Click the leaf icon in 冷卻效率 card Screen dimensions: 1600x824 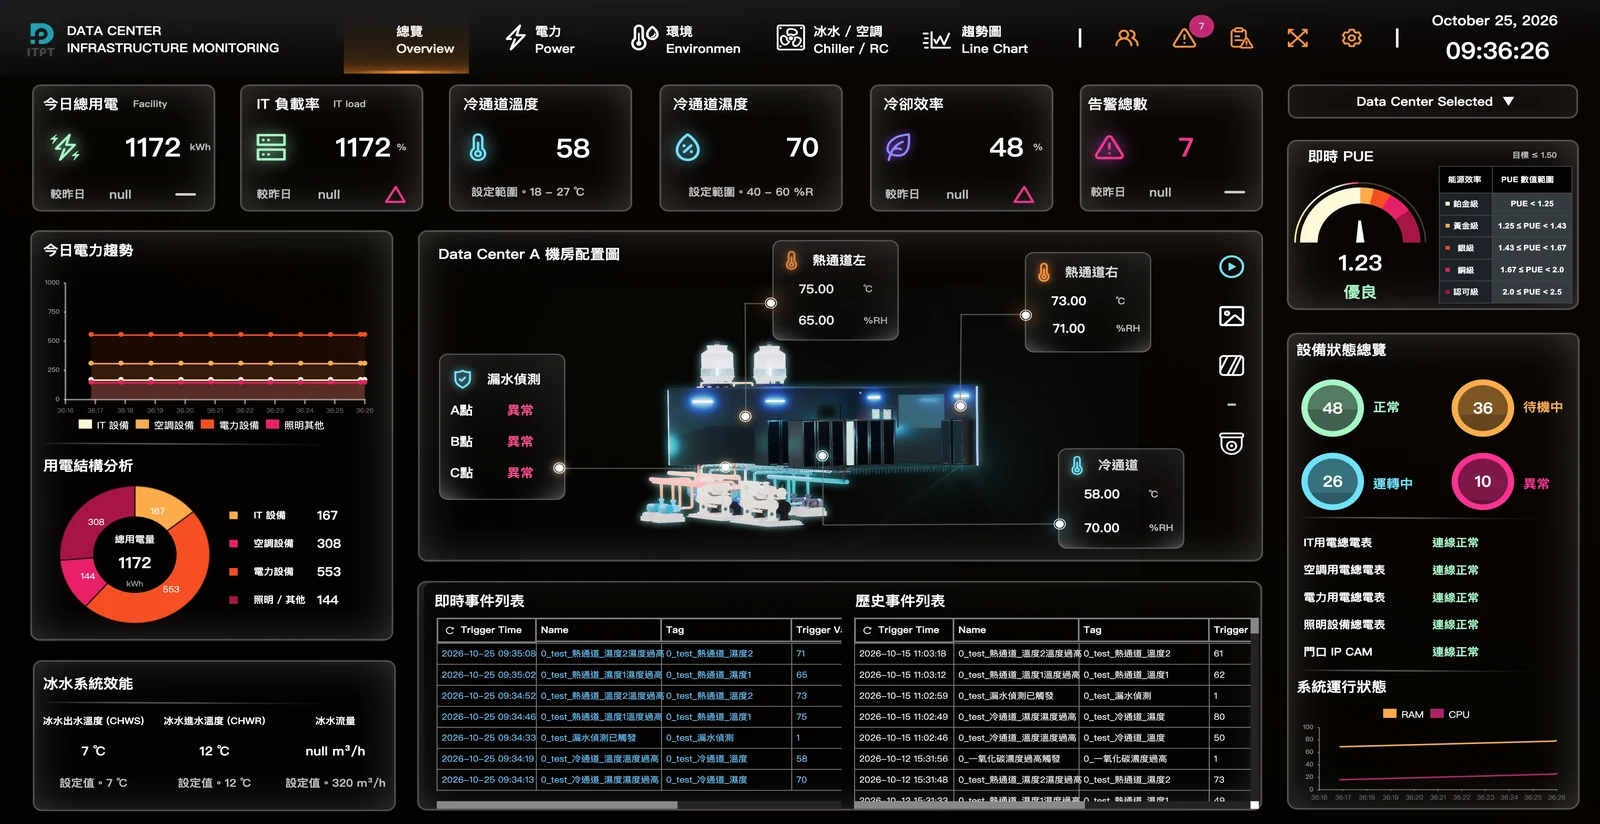coord(898,148)
